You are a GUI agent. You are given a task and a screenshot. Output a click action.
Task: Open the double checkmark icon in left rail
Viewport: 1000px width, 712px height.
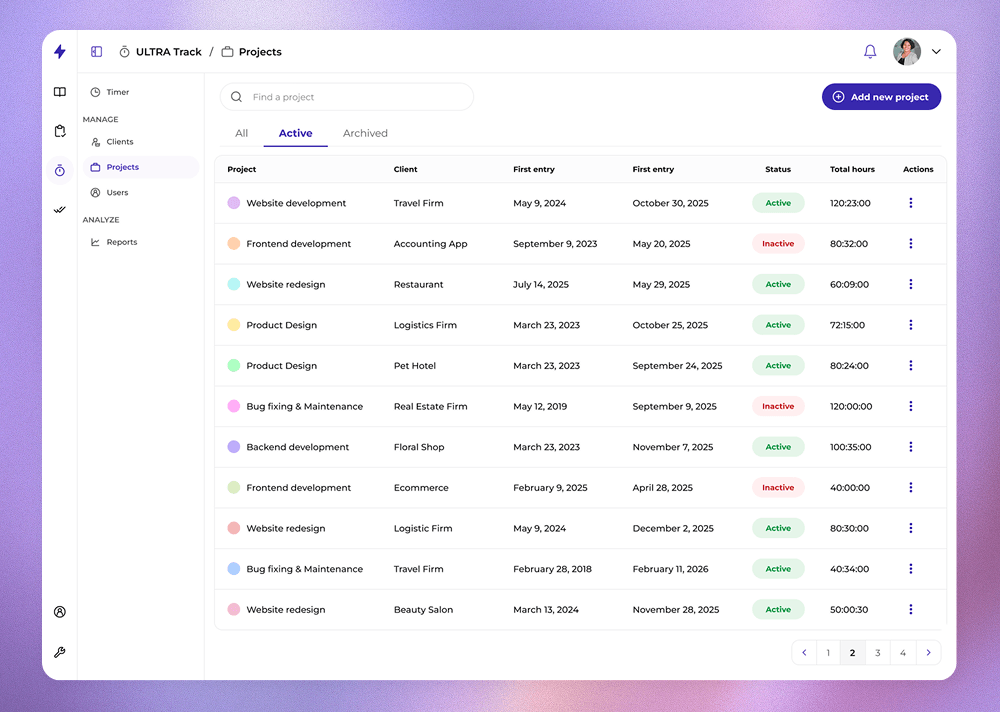pos(59,209)
